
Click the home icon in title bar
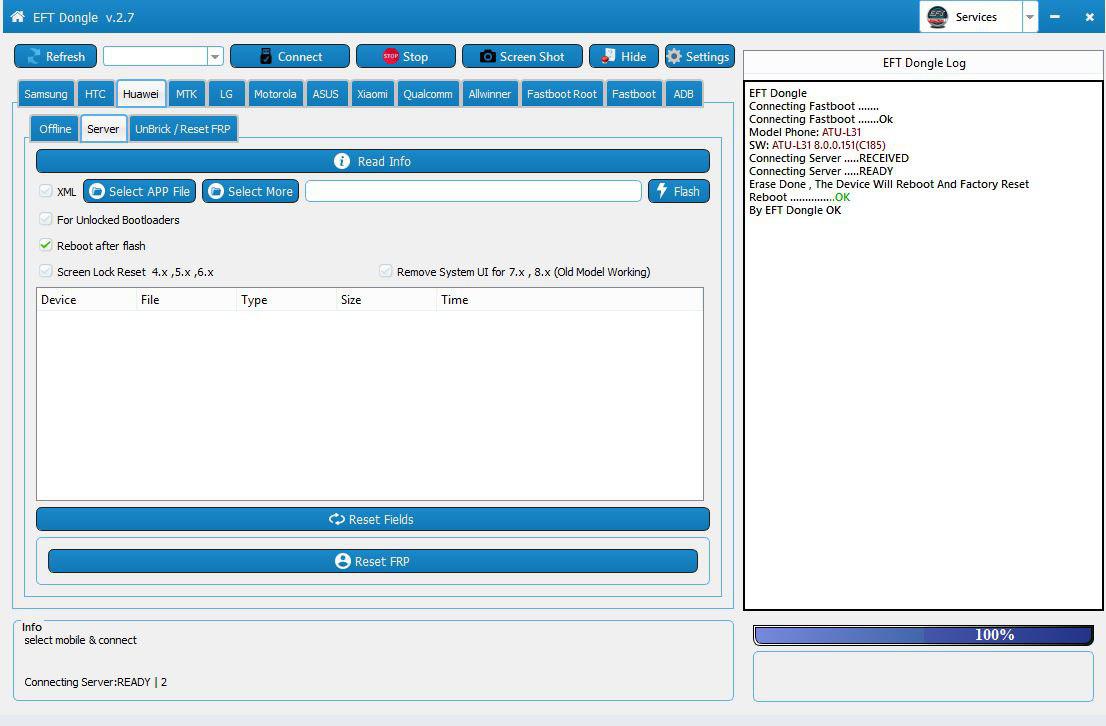pyautogui.click(x=17, y=16)
